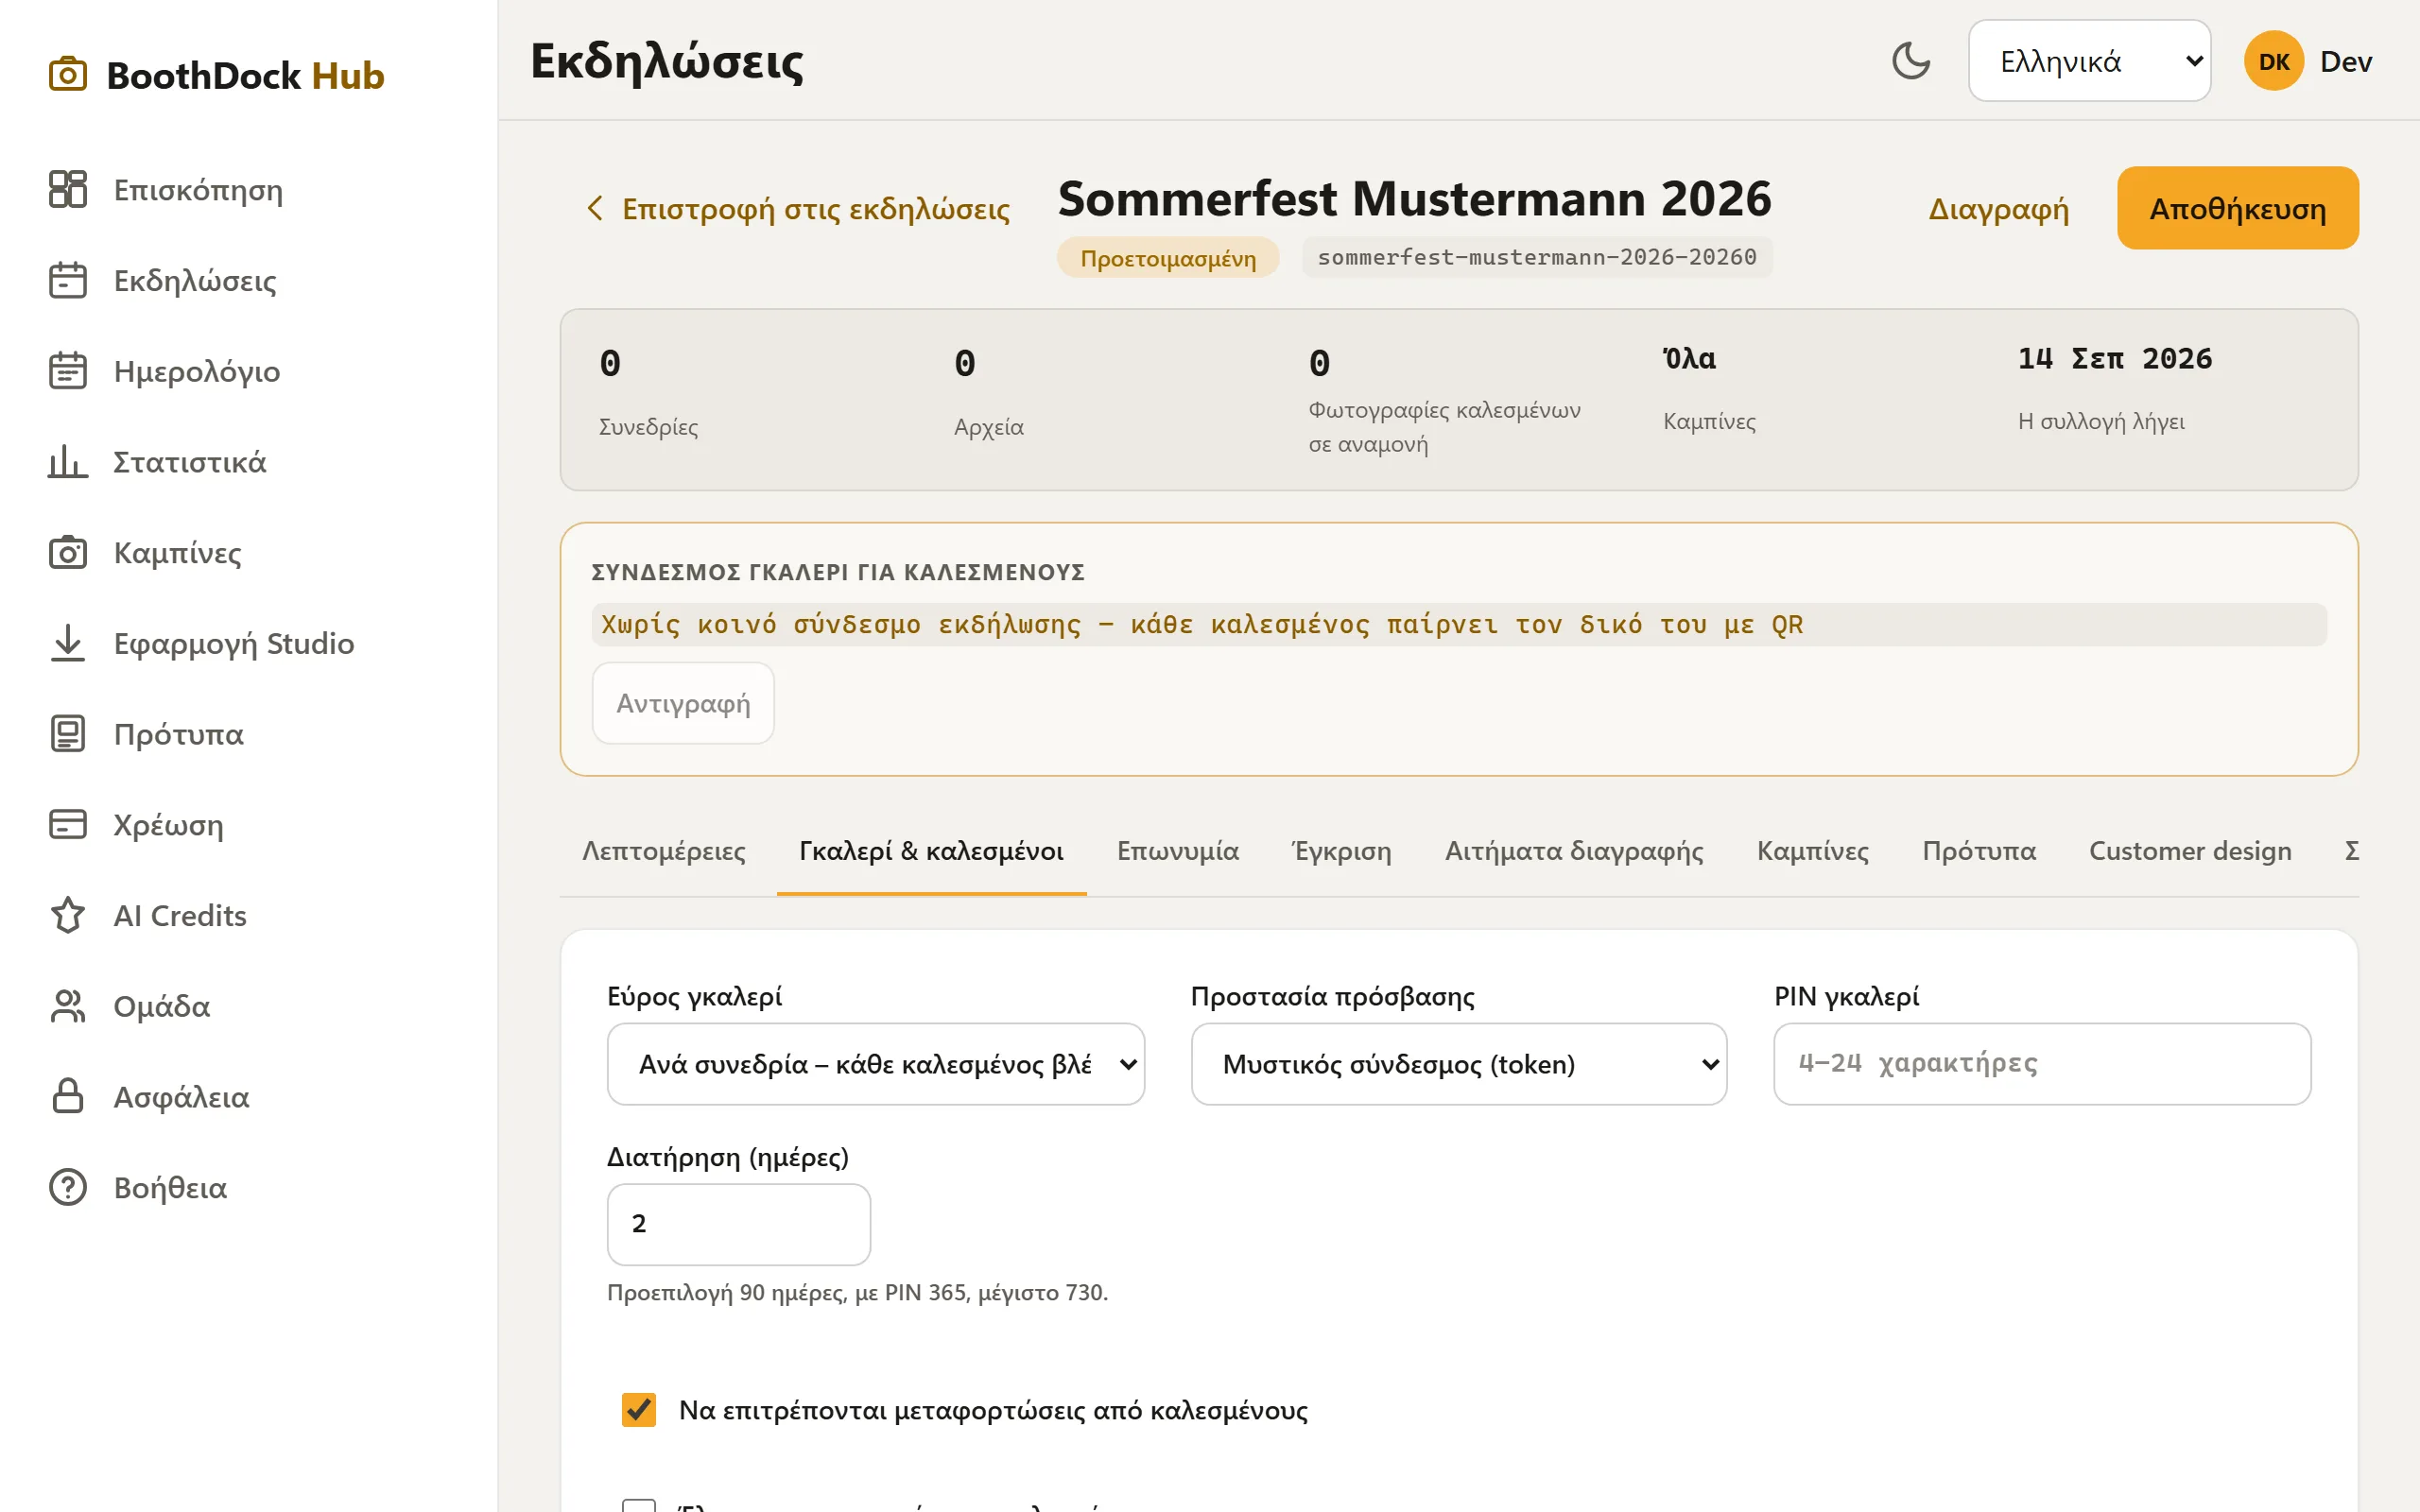Focus the Διατήρηση (ημέρες) number field

click(738, 1224)
